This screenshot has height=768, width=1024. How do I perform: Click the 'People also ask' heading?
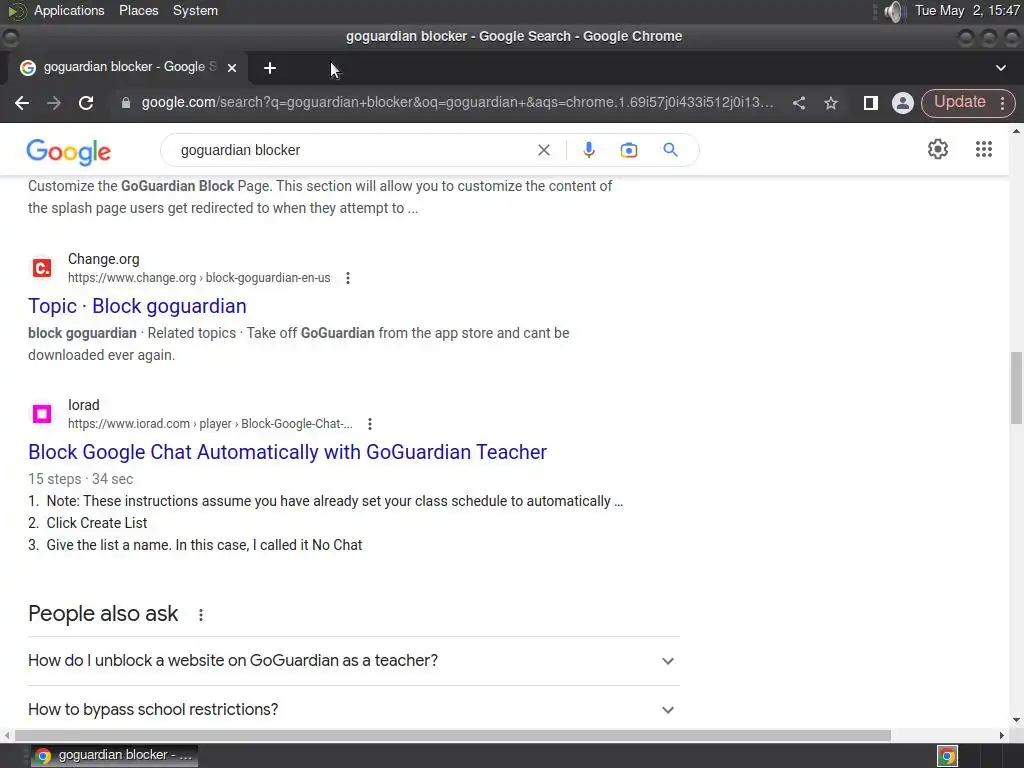click(103, 614)
